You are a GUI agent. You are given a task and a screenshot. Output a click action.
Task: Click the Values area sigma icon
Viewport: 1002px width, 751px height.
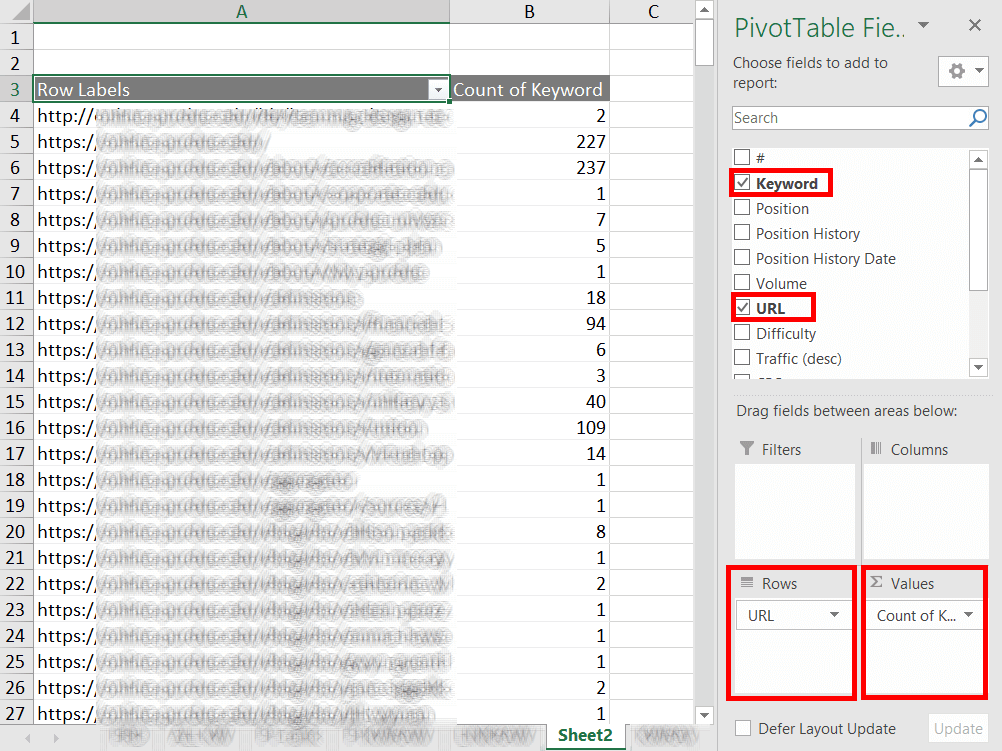876,583
